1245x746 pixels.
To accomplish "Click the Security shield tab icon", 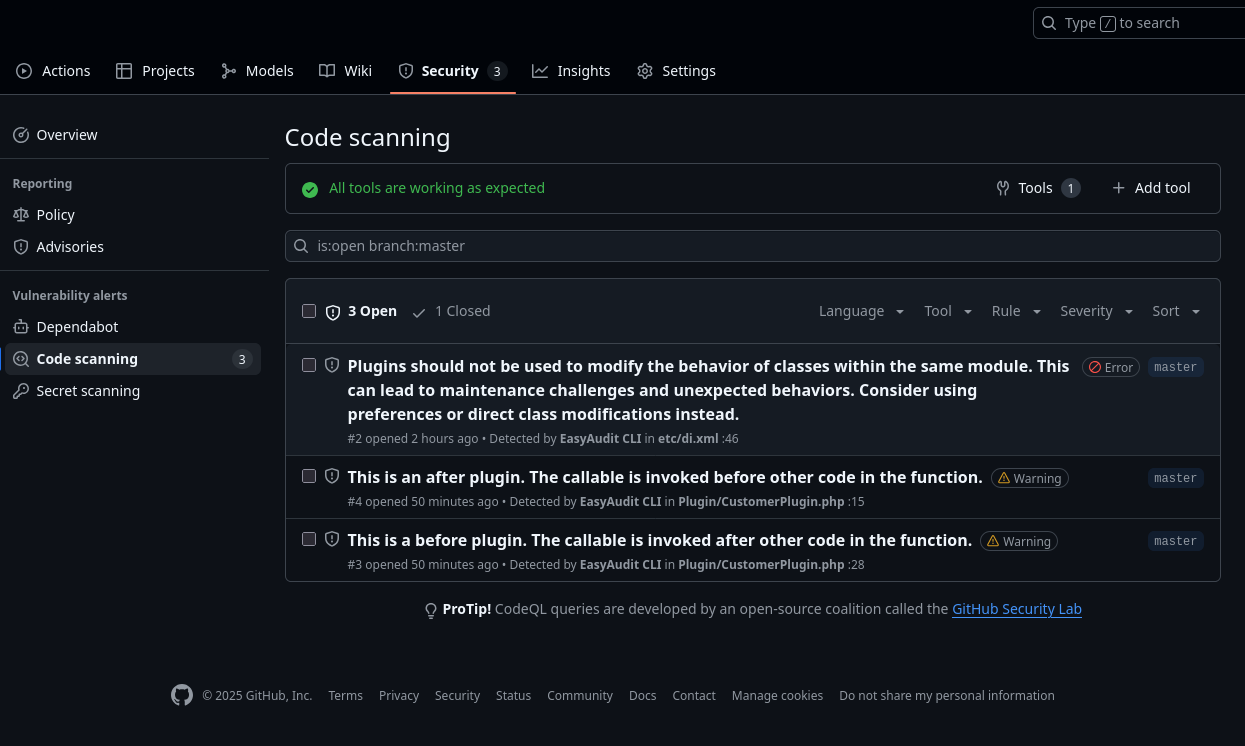I will coord(406,71).
